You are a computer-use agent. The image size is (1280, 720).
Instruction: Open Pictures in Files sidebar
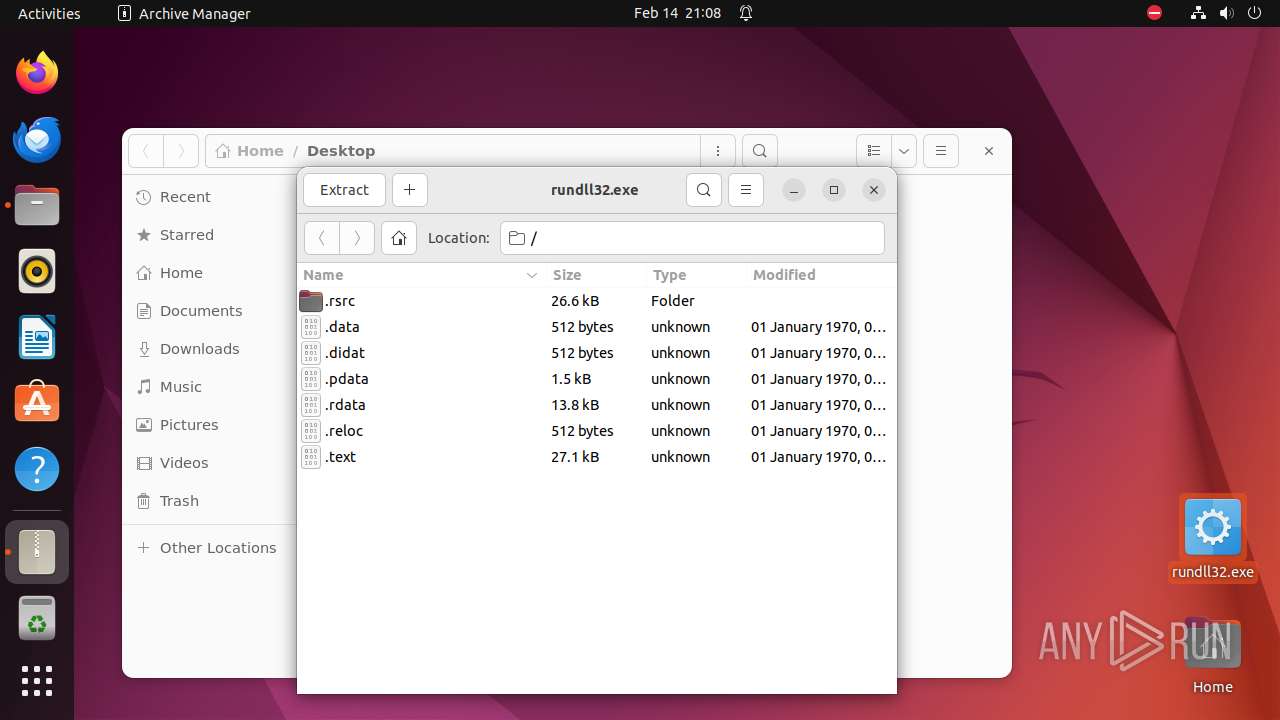click(x=210, y=425)
